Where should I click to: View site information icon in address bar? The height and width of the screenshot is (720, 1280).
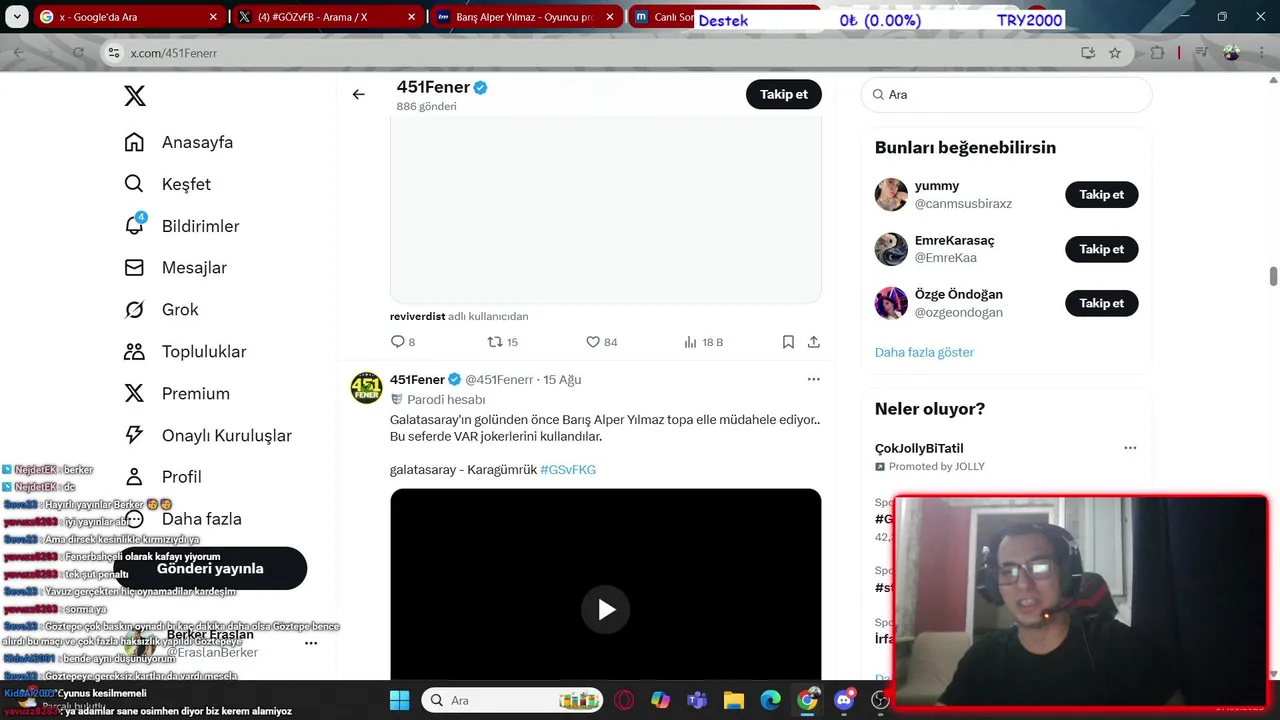pos(115,53)
